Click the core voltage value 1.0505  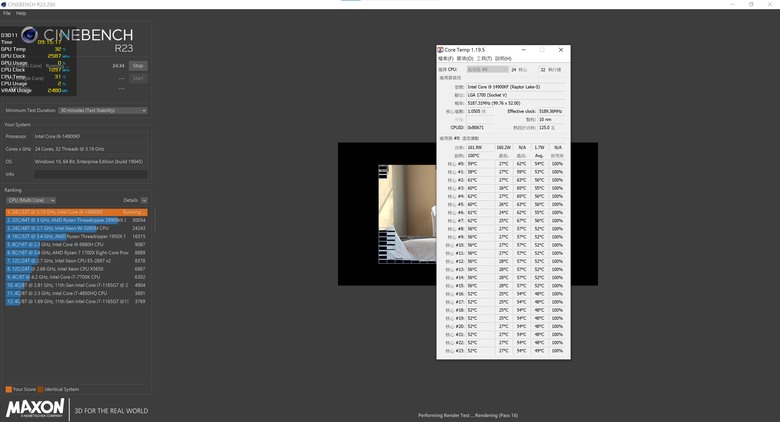coord(480,111)
